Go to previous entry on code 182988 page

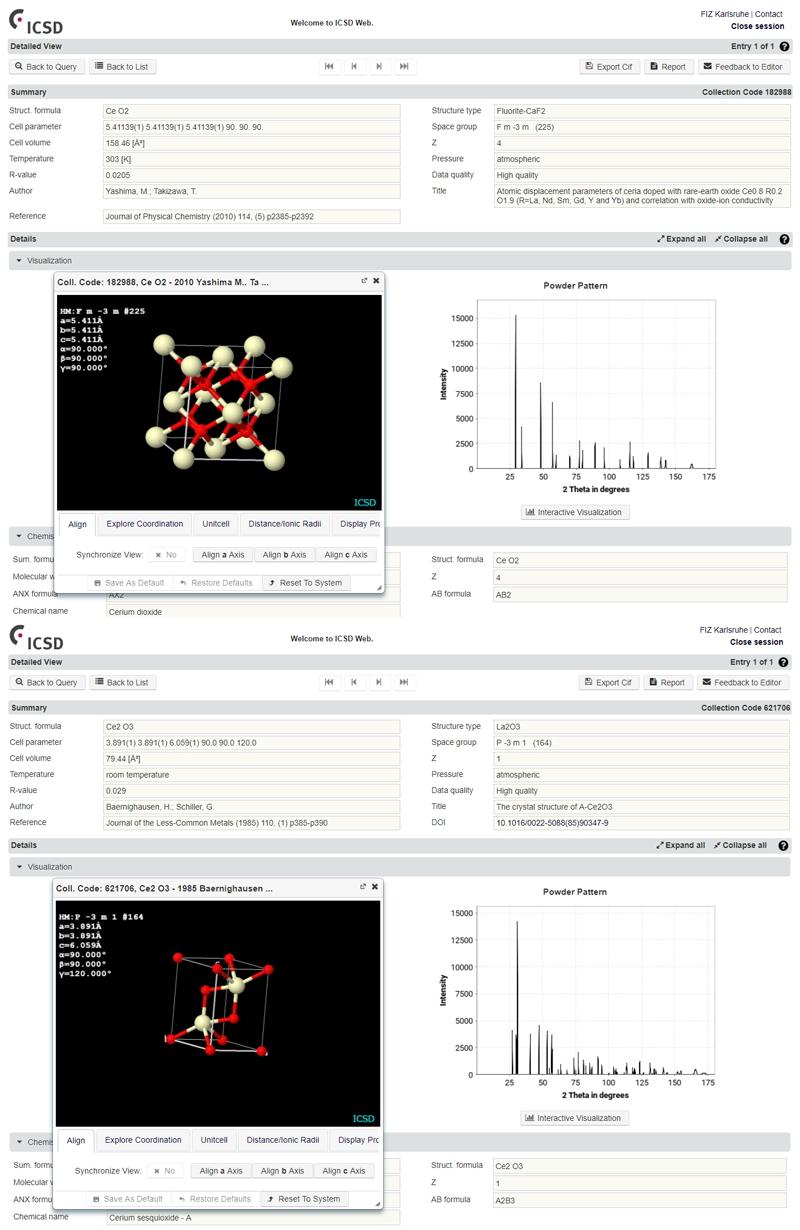[354, 67]
